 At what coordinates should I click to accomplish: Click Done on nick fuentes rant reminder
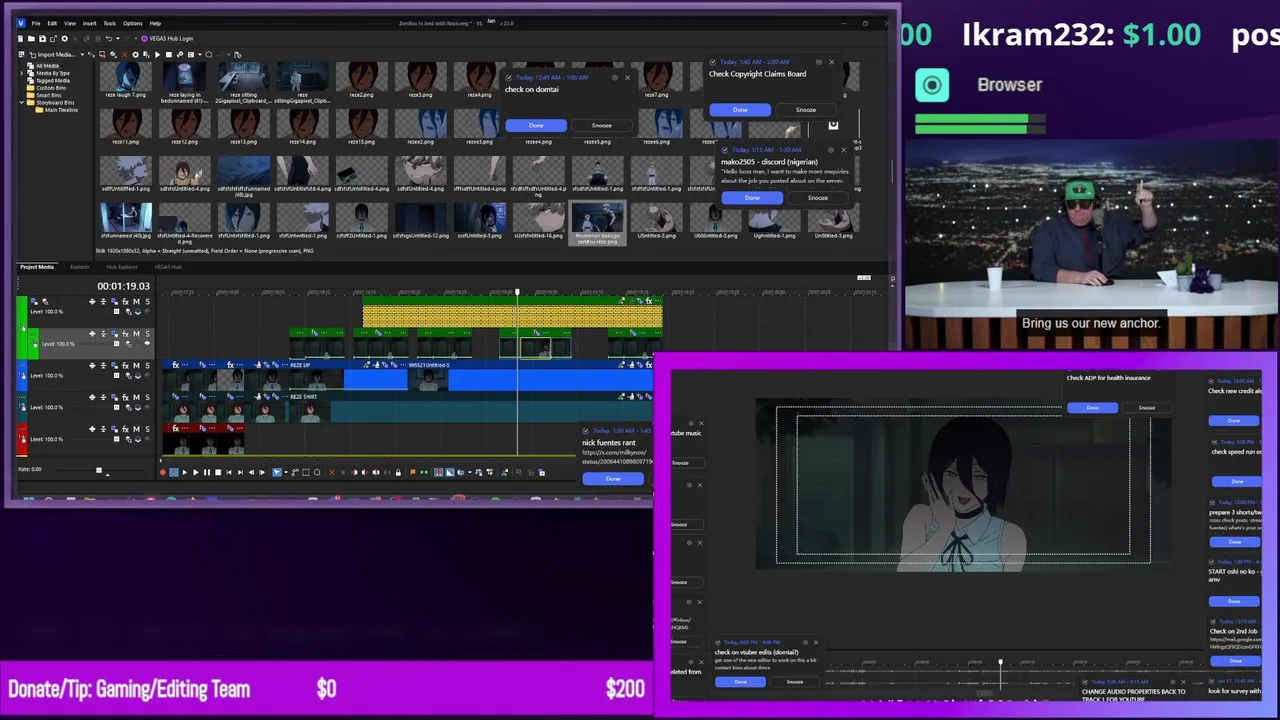click(x=613, y=479)
